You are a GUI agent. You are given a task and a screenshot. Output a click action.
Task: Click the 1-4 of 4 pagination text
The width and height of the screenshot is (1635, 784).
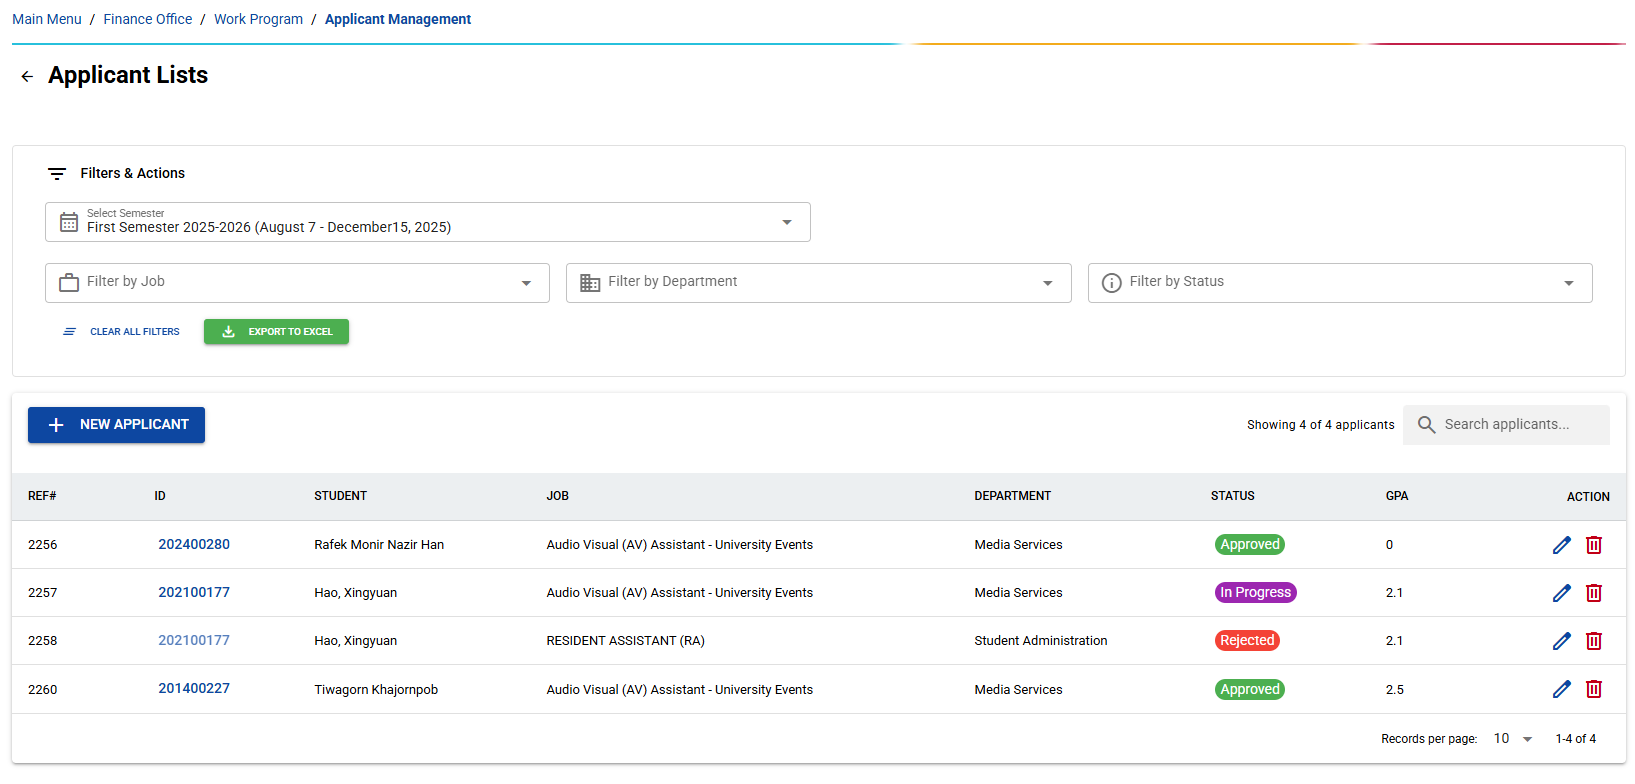pyautogui.click(x=1575, y=739)
